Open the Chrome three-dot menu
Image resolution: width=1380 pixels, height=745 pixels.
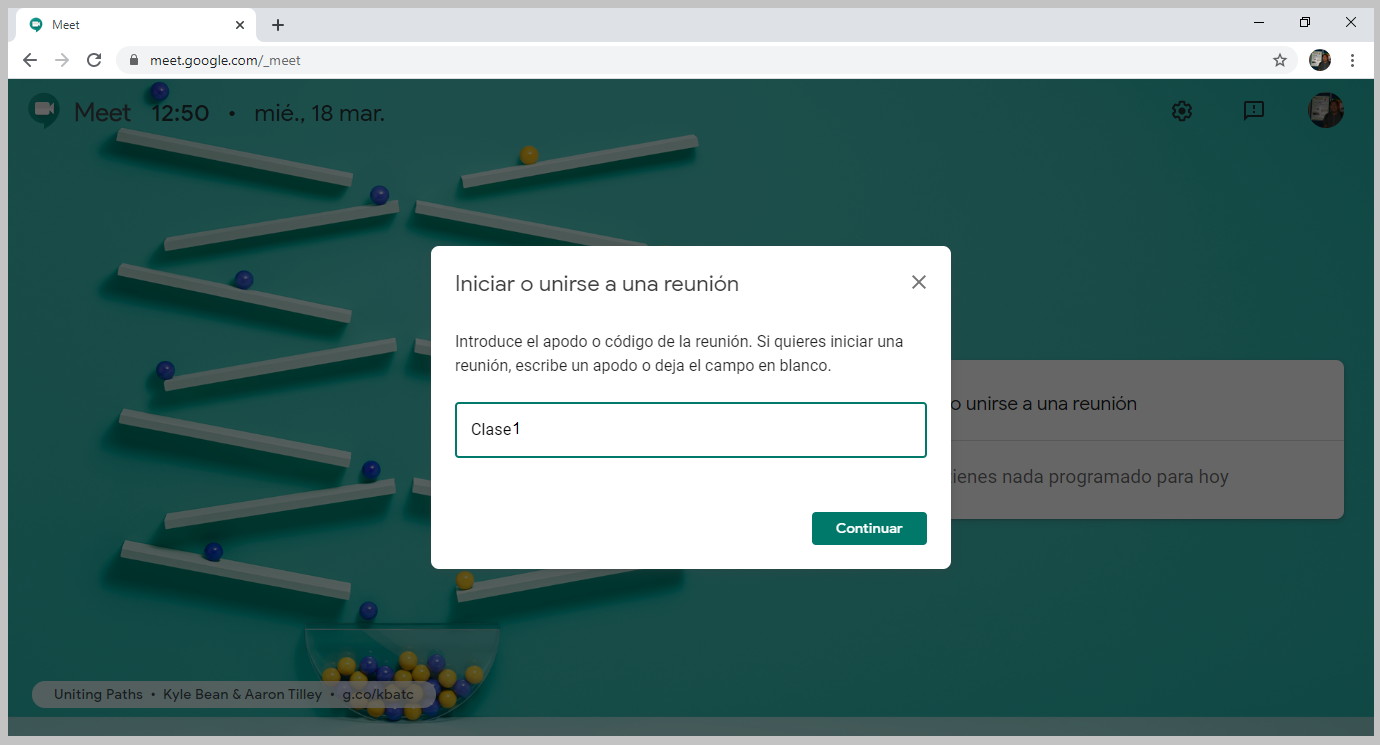(x=1352, y=60)
